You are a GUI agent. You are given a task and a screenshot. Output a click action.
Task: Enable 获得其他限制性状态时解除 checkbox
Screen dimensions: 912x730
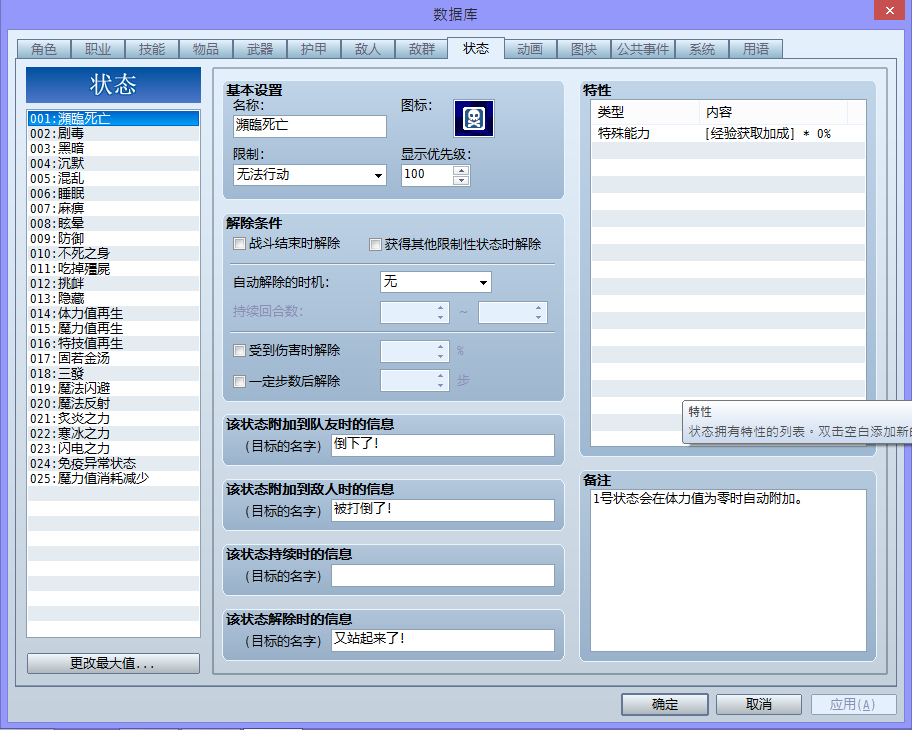375,244
